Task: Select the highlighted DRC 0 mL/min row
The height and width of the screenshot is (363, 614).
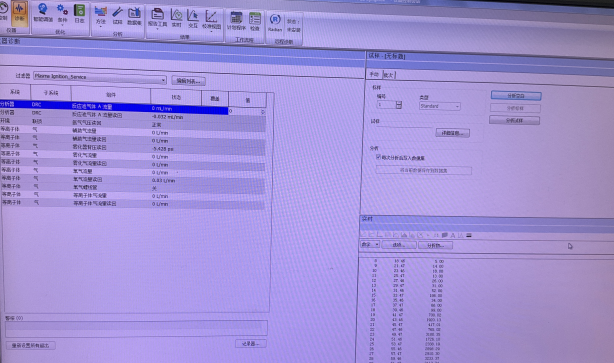Action: 114,107
